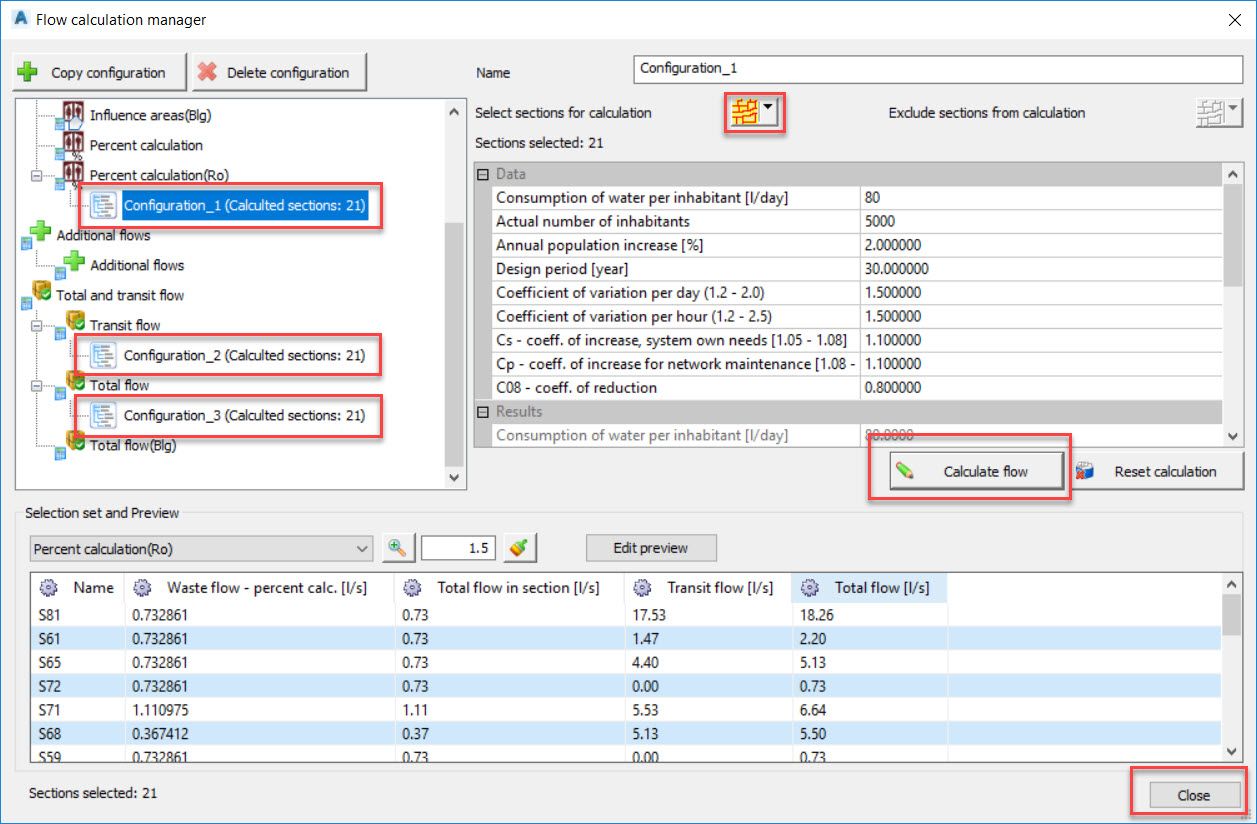Open the Percent calculation(Ro) preview dropdown
Screen dimensions: 1257x824
201,548
